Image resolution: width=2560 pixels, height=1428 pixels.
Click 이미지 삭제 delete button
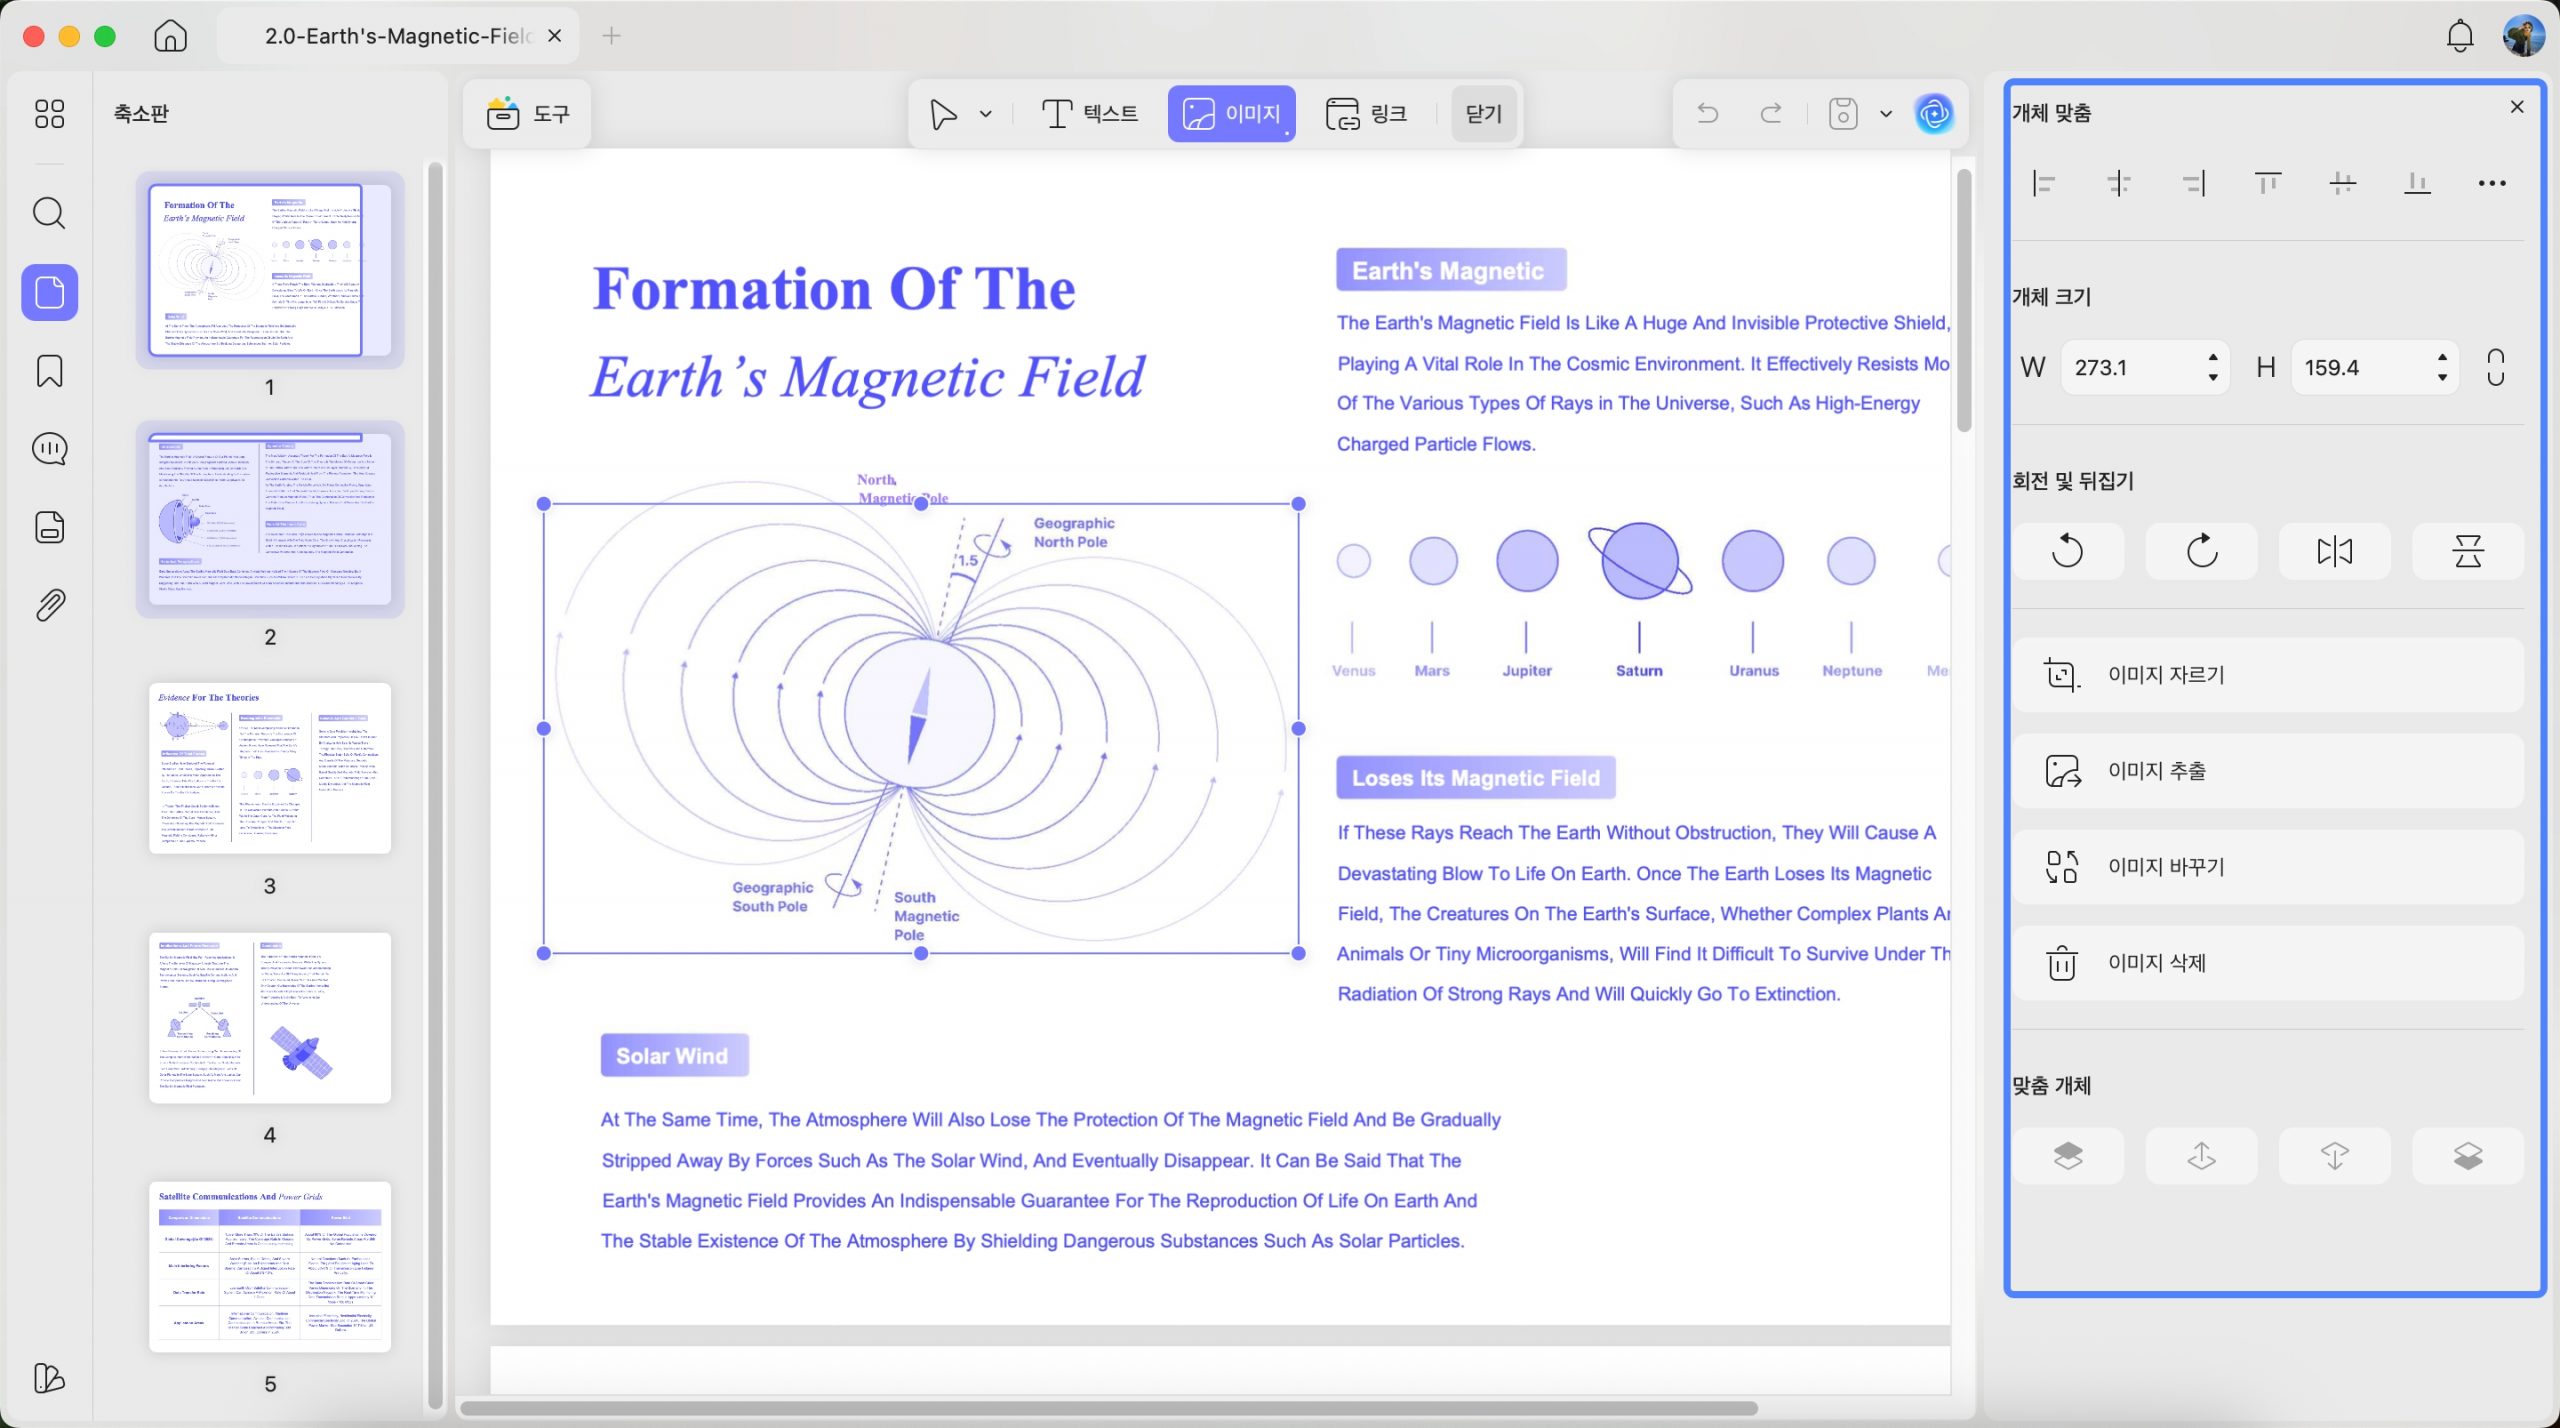coord(2268,963)
